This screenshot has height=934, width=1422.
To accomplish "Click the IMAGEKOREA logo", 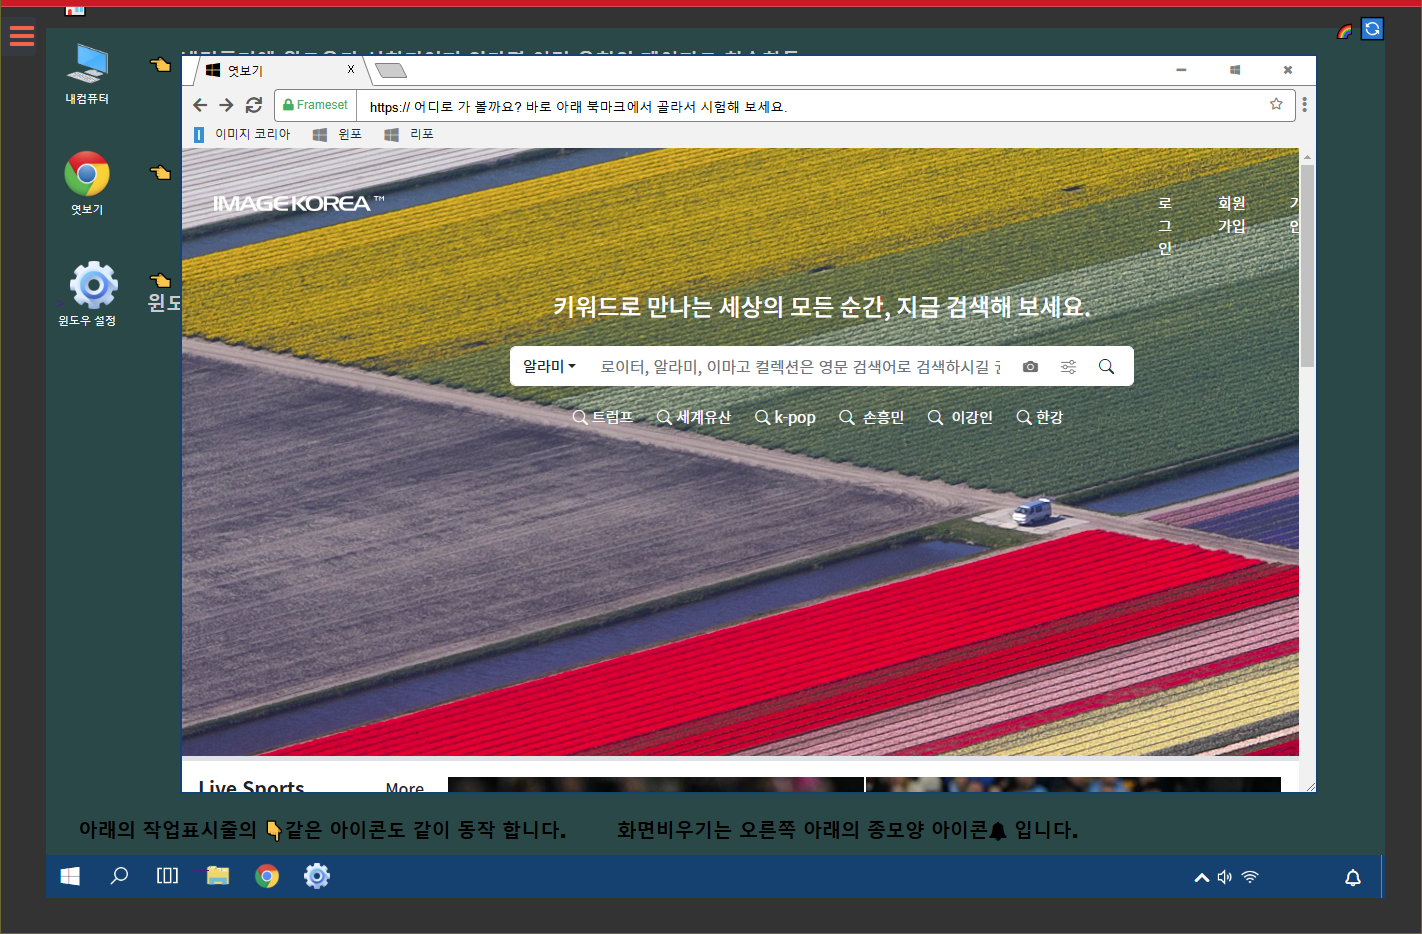I will (298, 203).
